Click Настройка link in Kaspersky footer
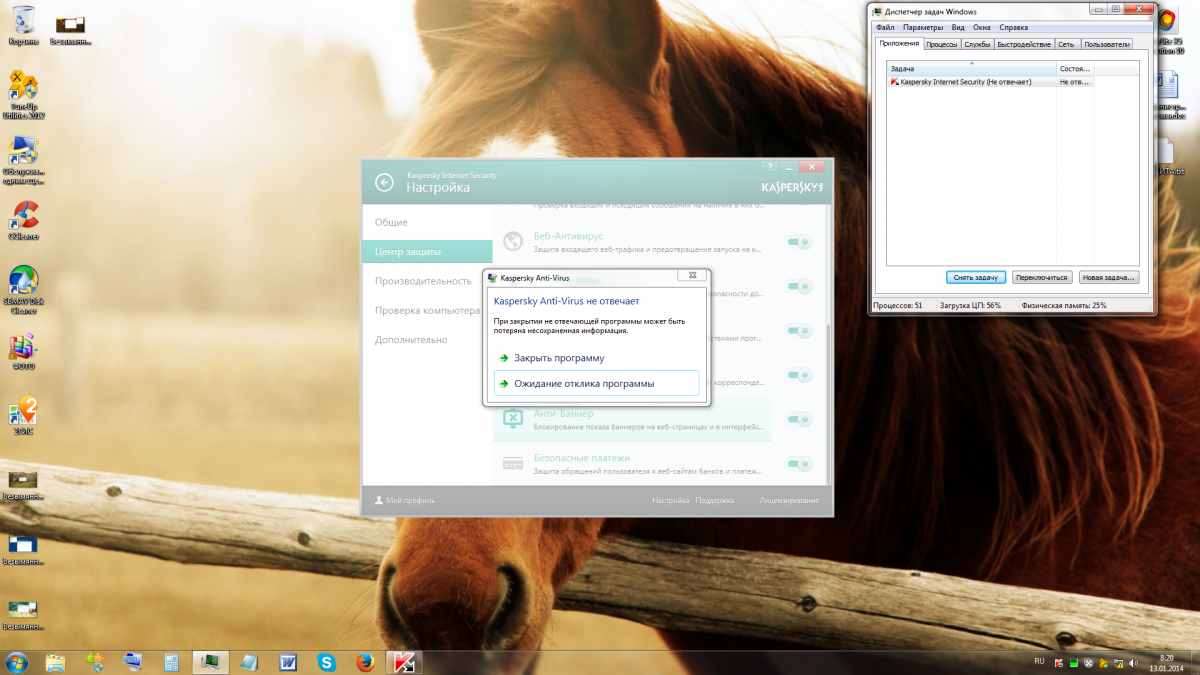 point(671,500)
